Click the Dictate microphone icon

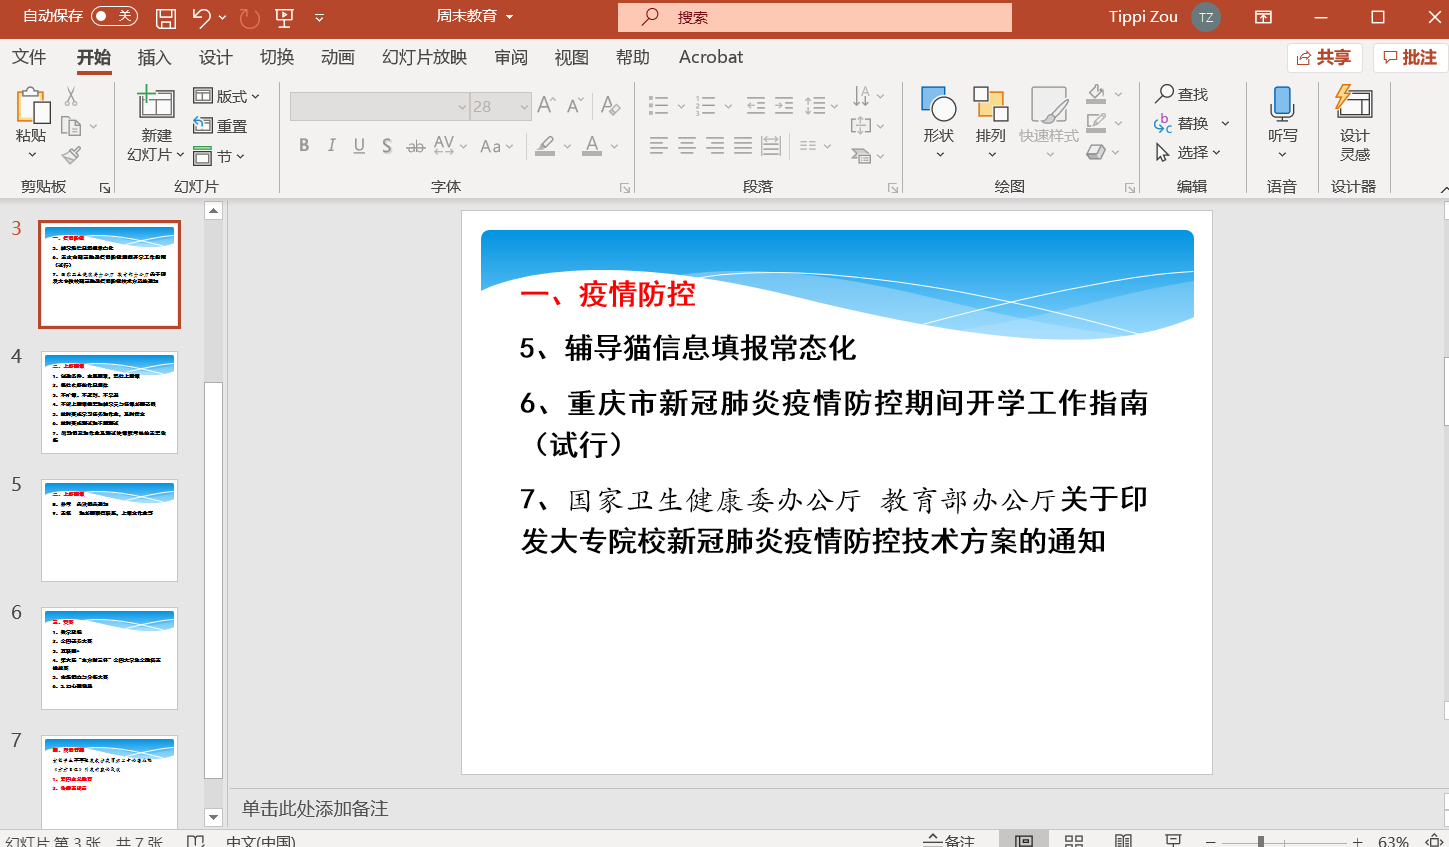(x=1282, y=104)
